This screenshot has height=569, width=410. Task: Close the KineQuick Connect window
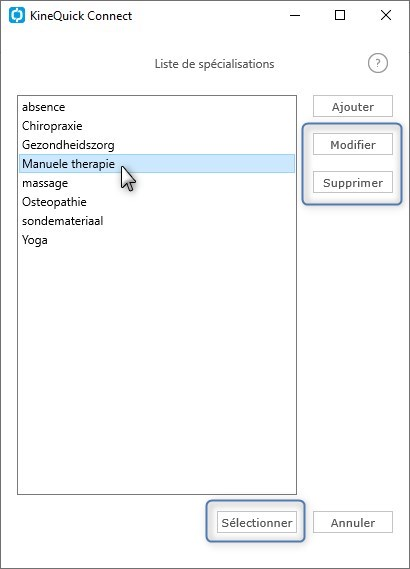pos(386,15)
